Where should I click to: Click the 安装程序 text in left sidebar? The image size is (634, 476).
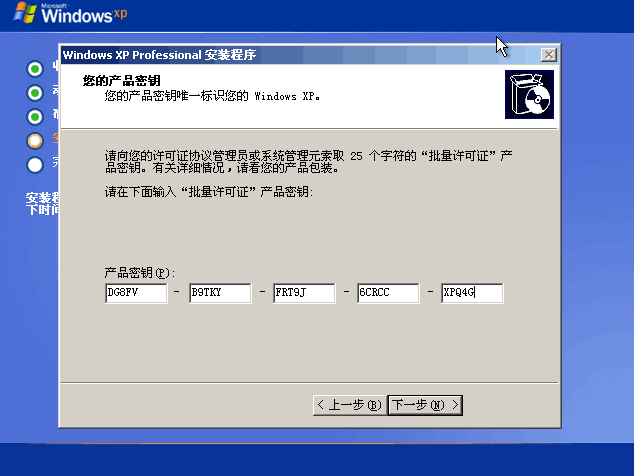42,198
